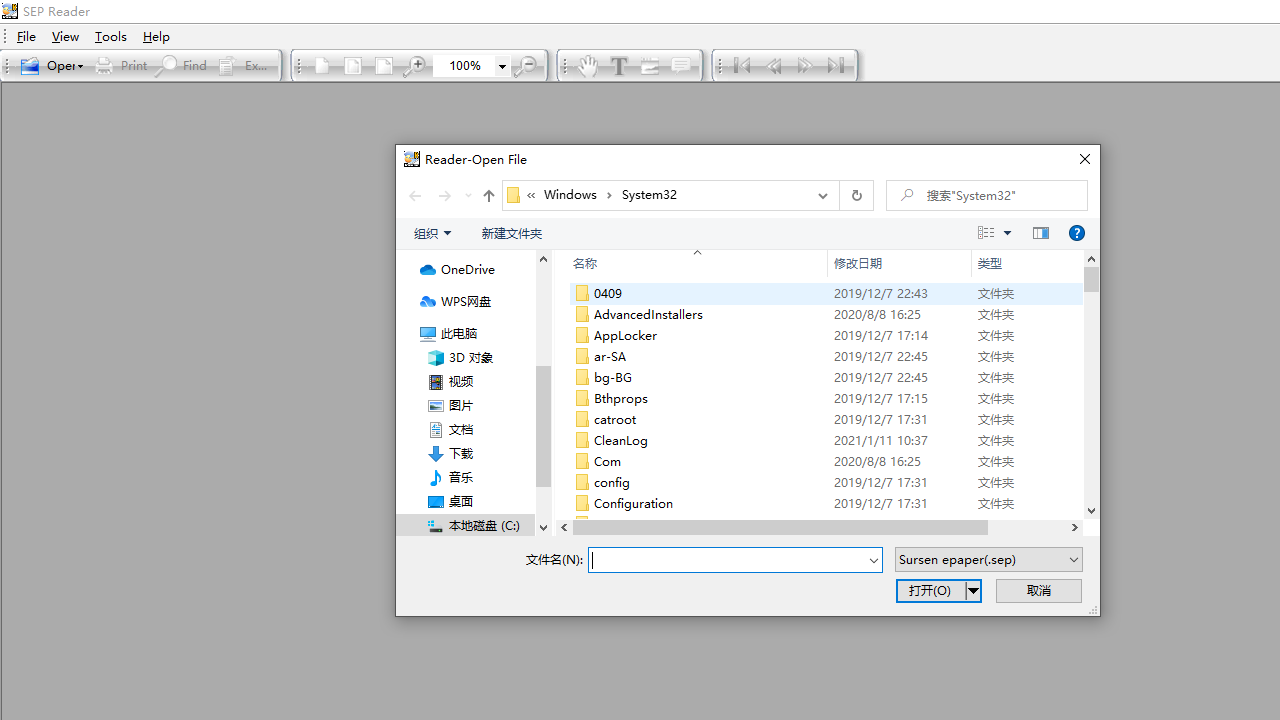Viewport: 1280px width, 720px height.
Task: Jump to the first page
Action: coord(742,66)
